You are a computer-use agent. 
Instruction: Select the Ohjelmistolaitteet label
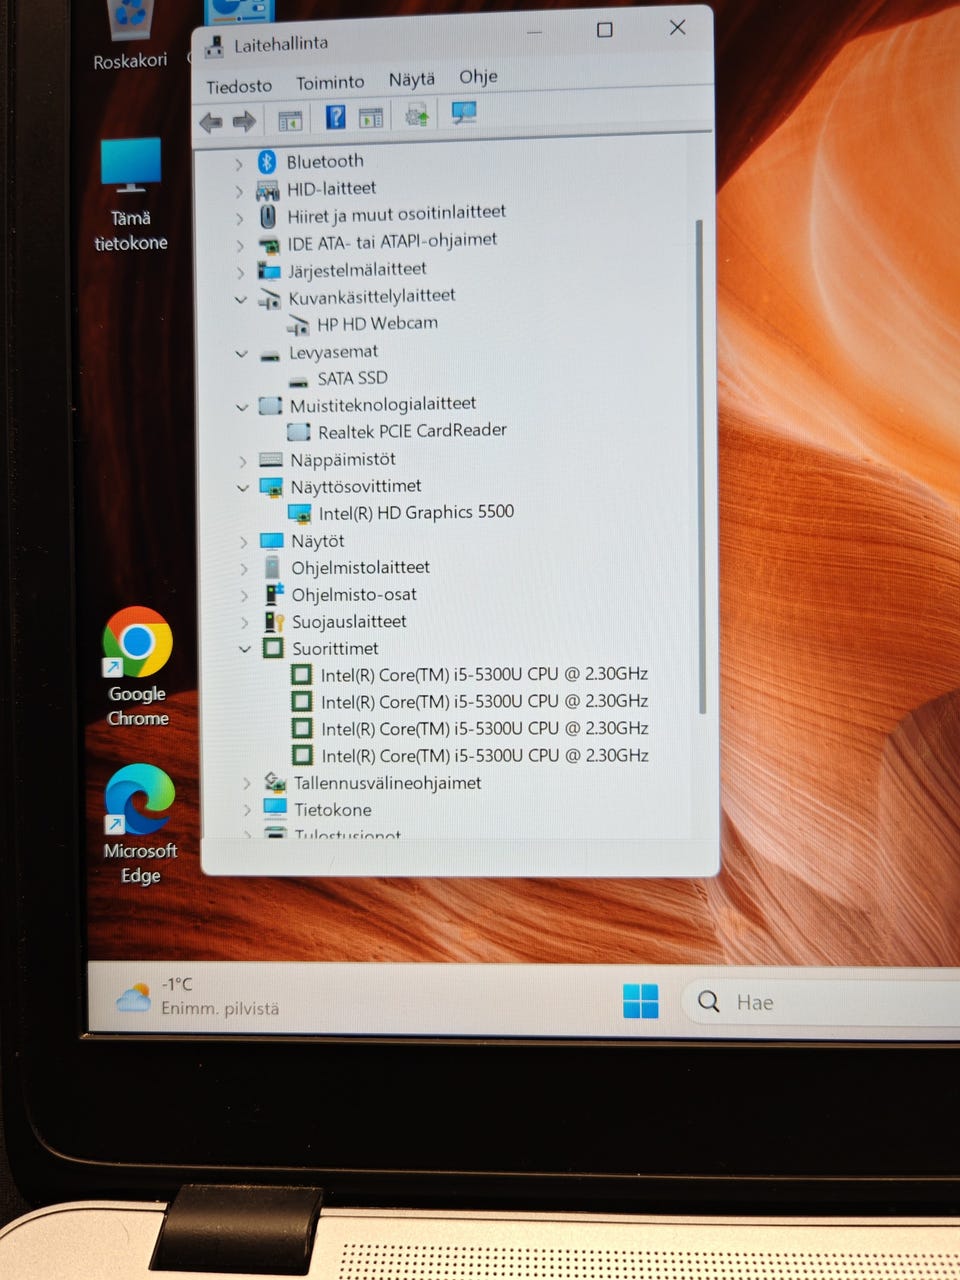[361, 568]
